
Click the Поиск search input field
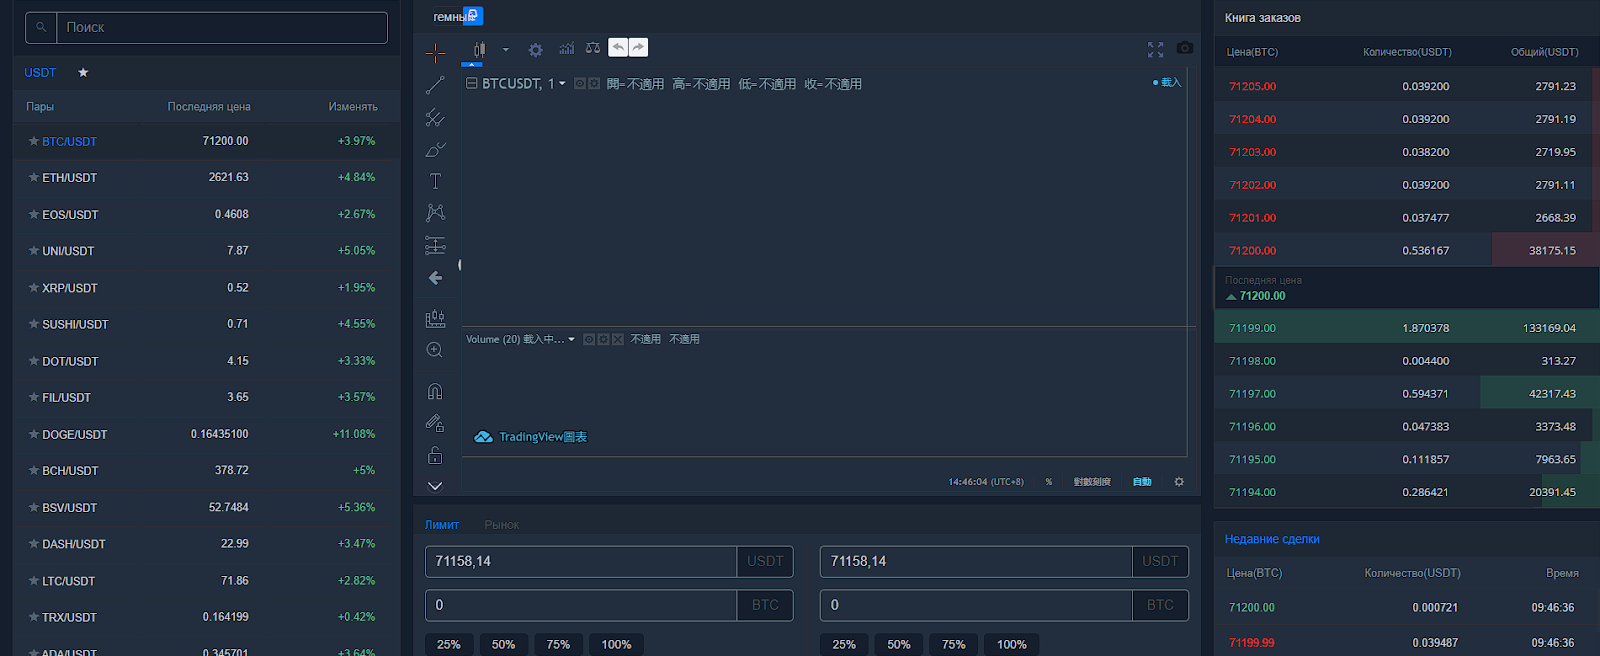(222, 27)
